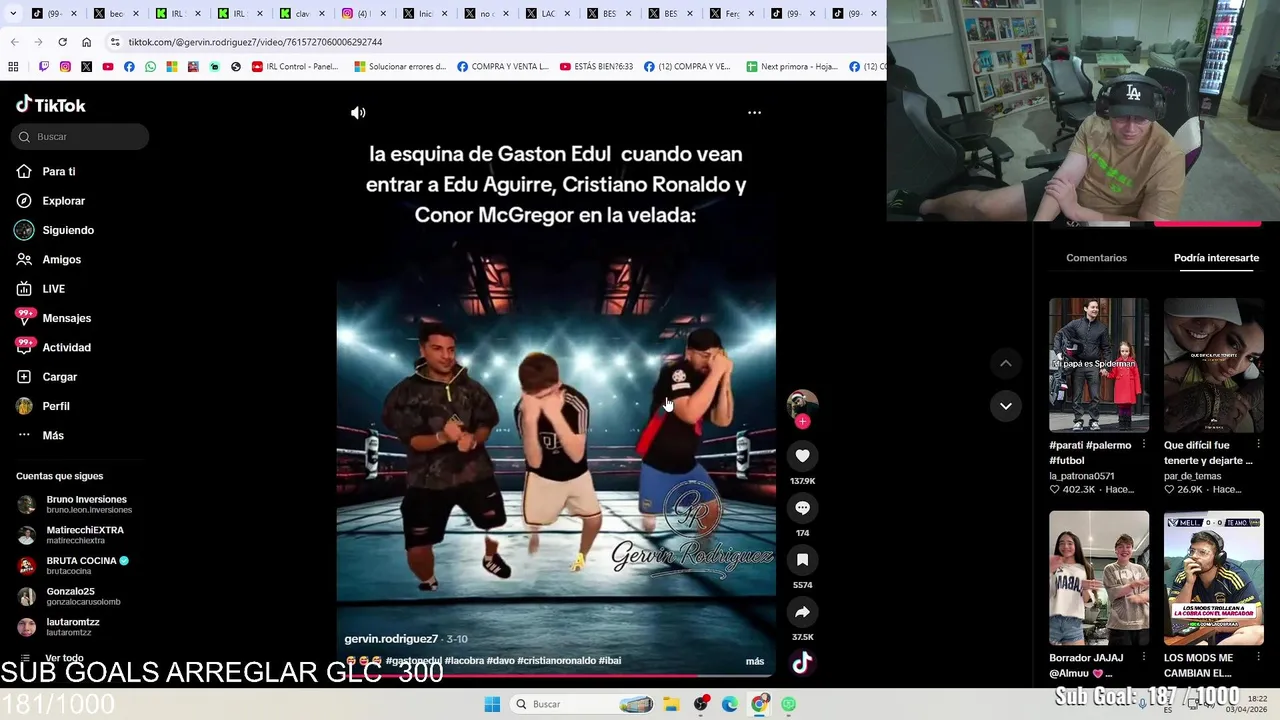Expand caption with 'más' link
1280x720 pixels.
click(x=755, y=661)
